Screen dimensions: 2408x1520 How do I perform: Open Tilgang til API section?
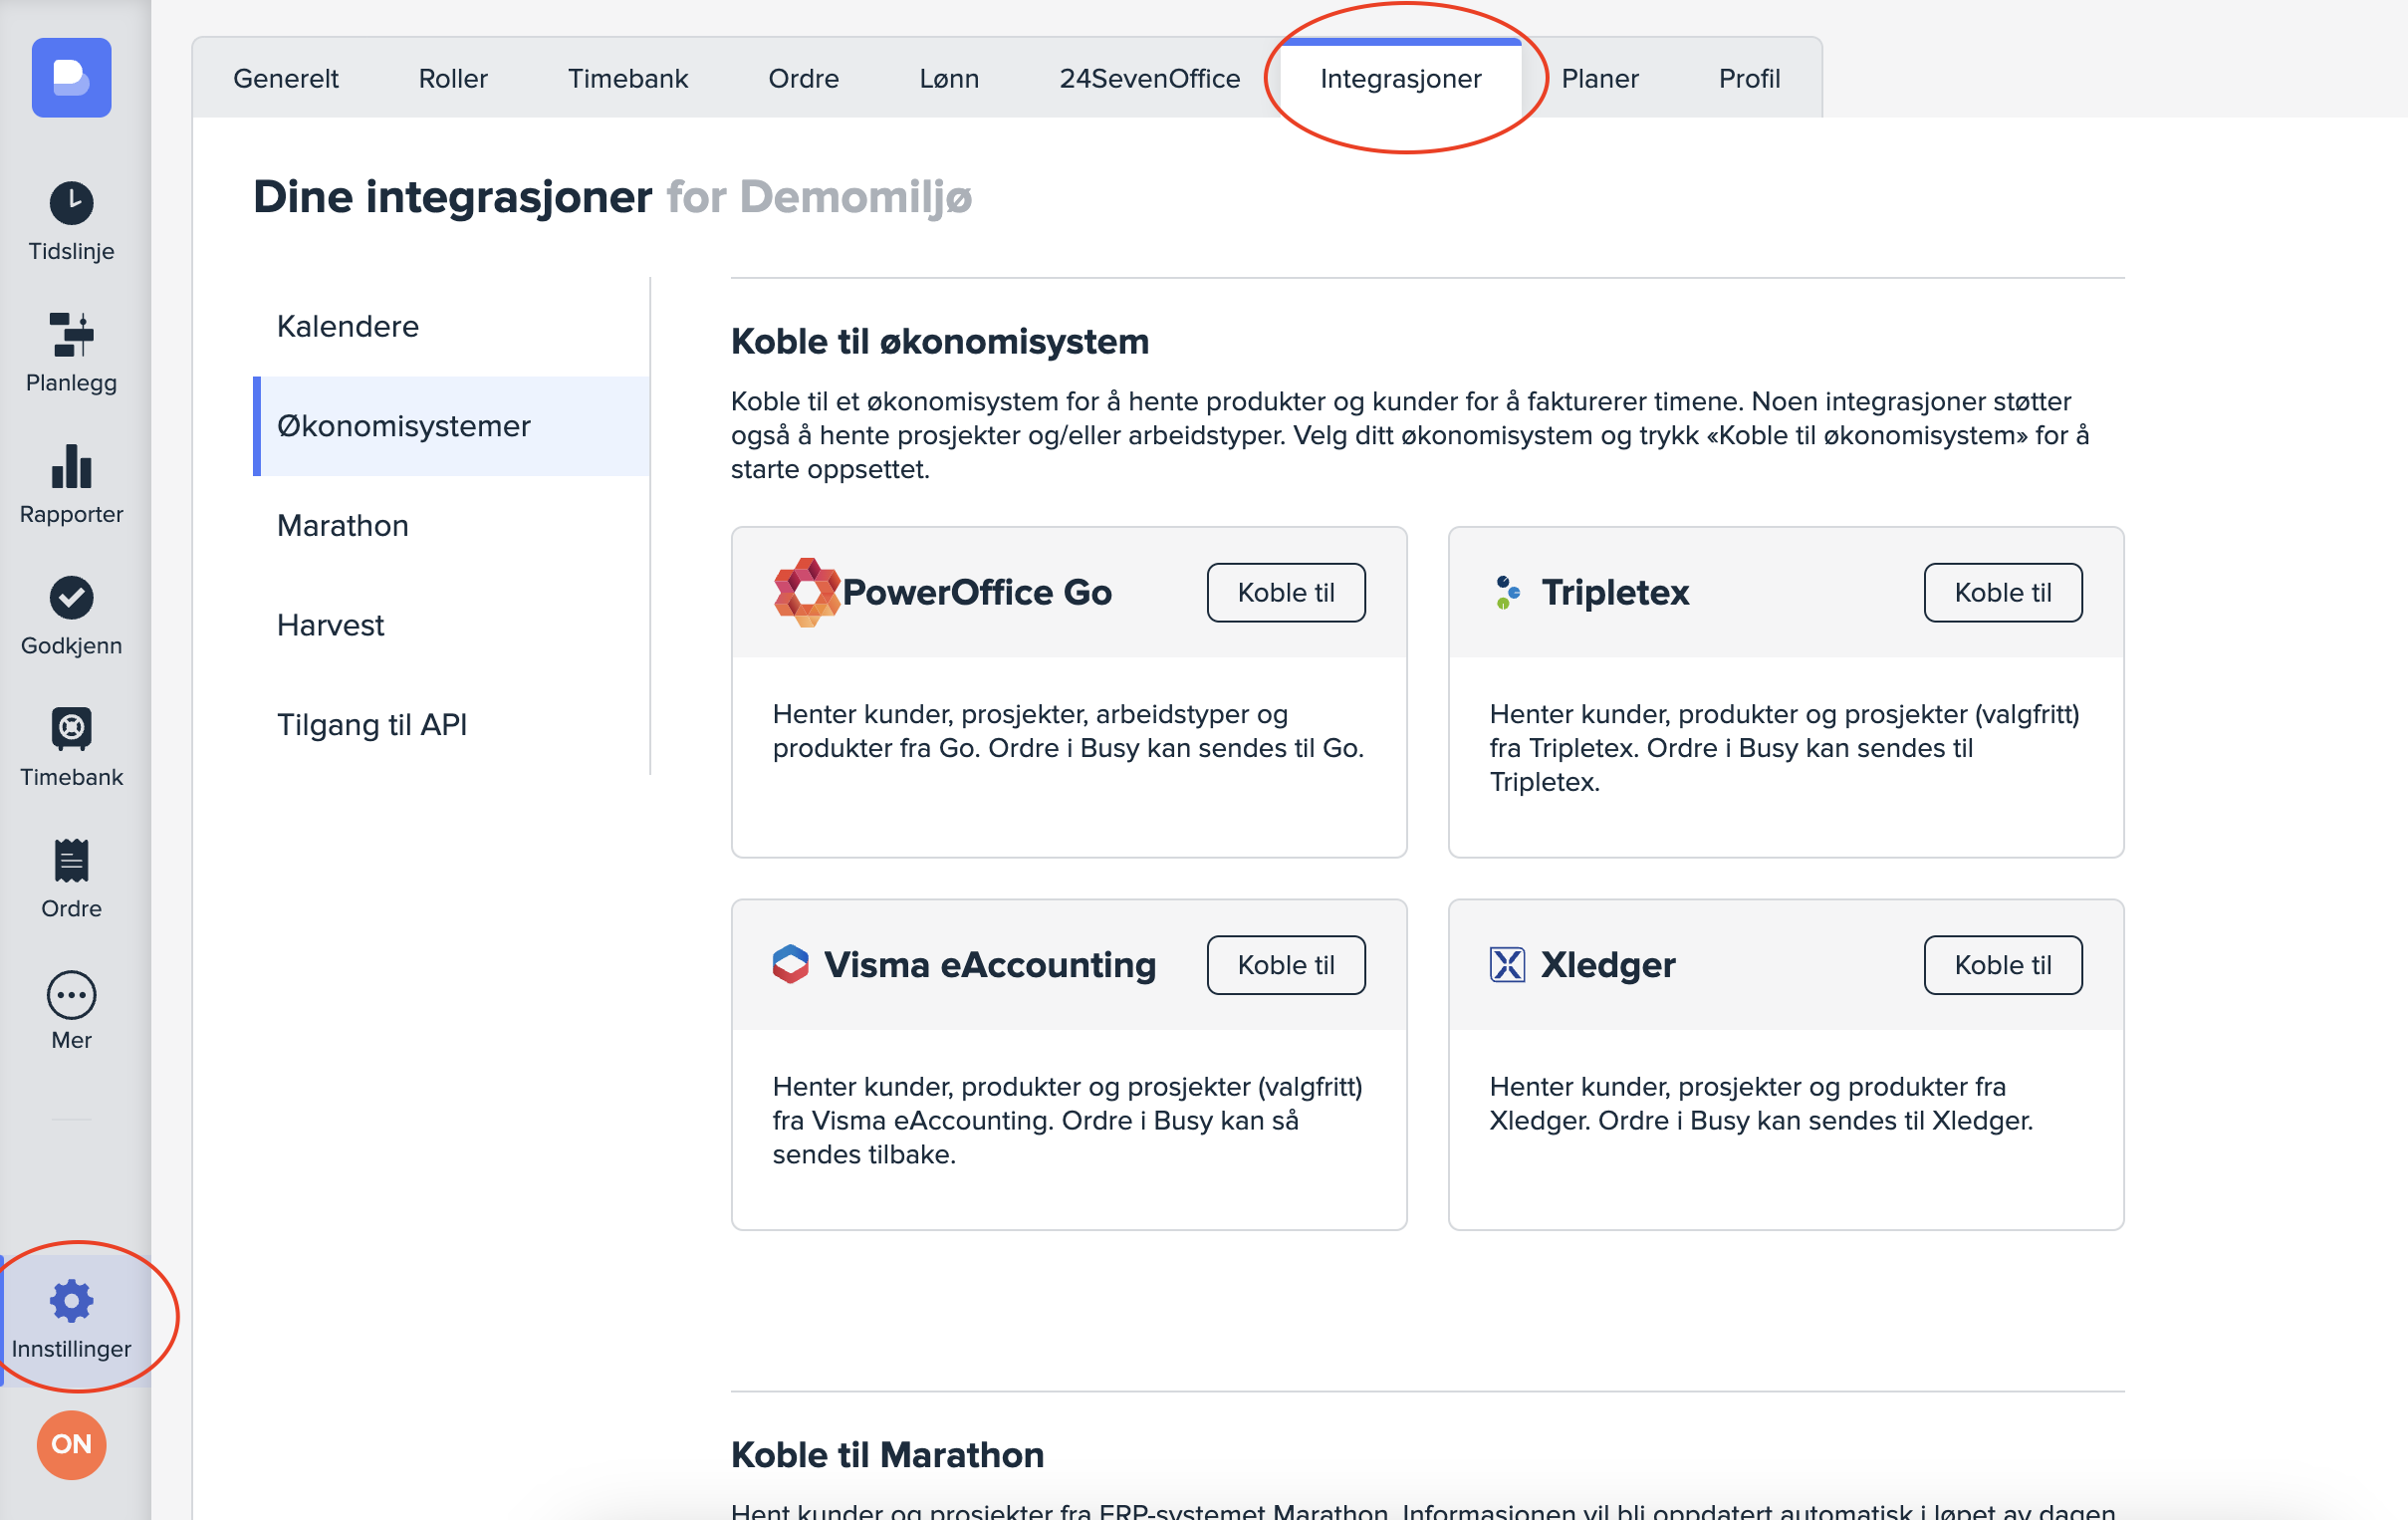371,724
